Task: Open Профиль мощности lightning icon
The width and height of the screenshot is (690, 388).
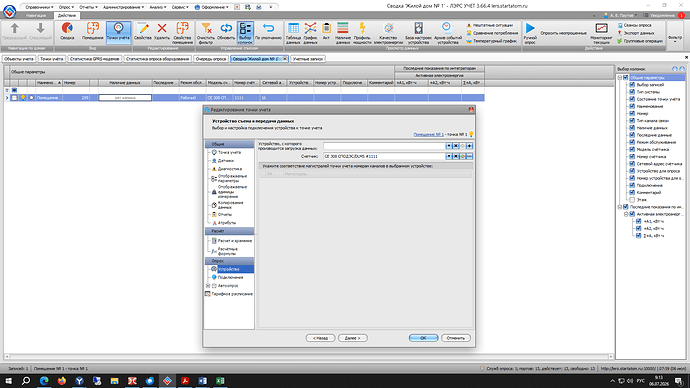Action: coord(362,33)
